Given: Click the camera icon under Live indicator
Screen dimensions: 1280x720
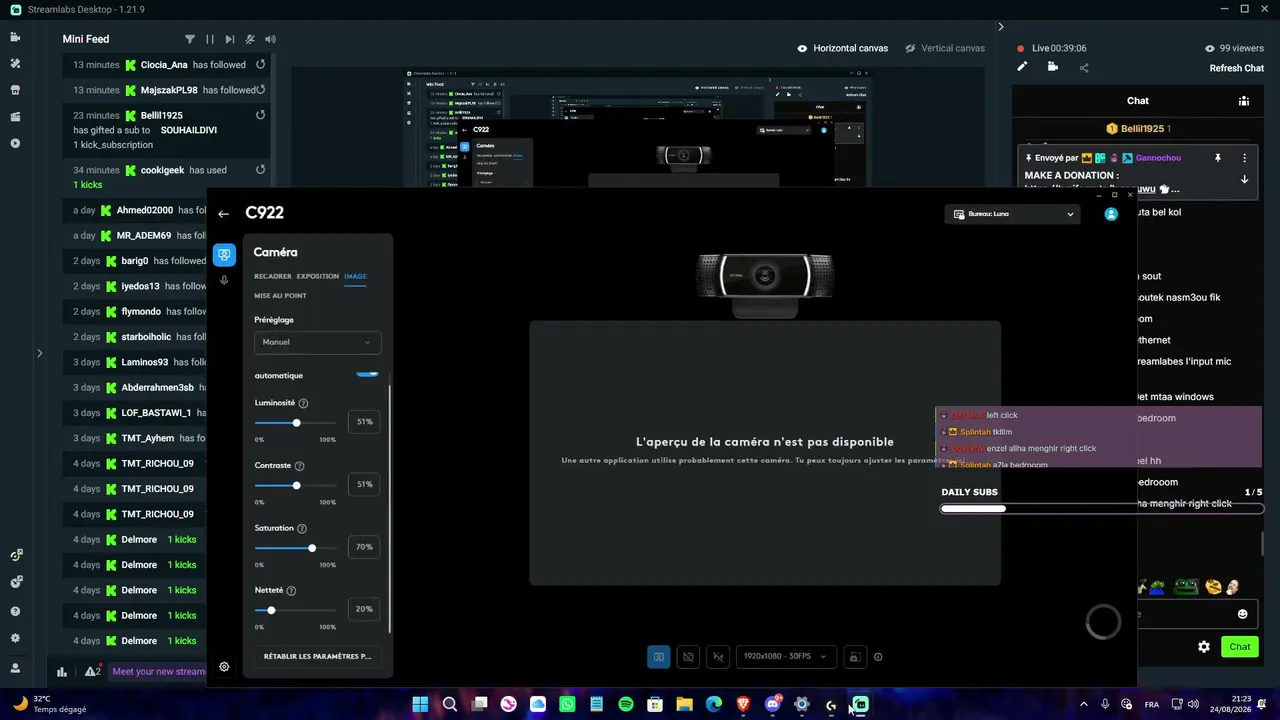Looking at the screenshot, I should tap(1053, 67).
